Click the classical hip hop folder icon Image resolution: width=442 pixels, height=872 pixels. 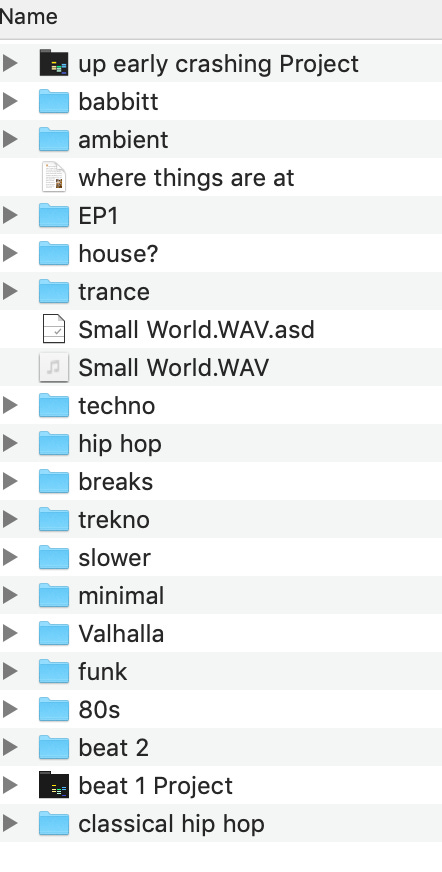pos(54,824)
